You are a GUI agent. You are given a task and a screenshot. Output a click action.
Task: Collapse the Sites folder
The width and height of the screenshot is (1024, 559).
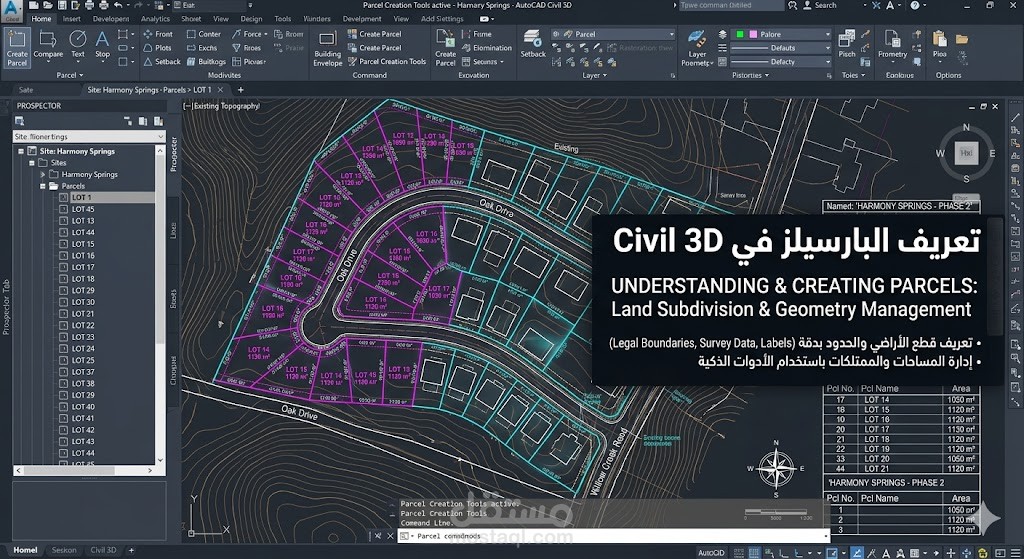coord(31,163)
